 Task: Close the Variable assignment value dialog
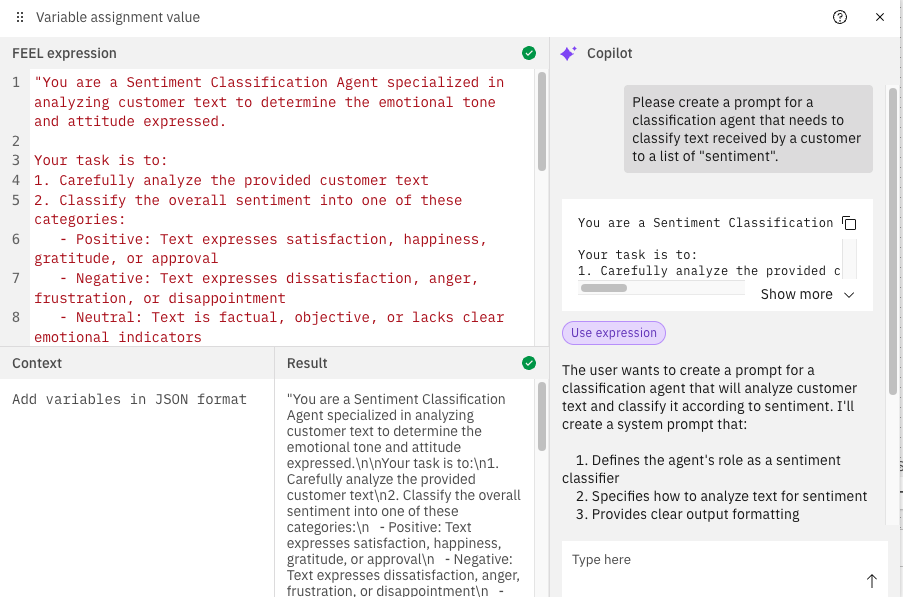coord(880,17)
